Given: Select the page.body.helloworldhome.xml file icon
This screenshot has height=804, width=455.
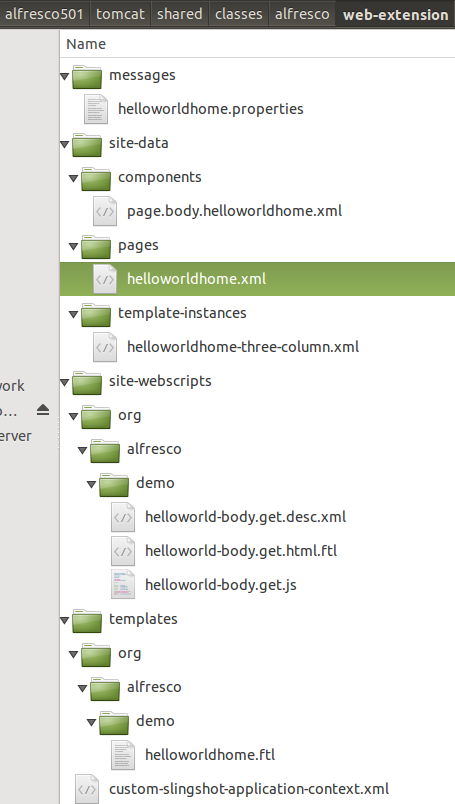Looking at the screenshot, I should click(105, 211).
